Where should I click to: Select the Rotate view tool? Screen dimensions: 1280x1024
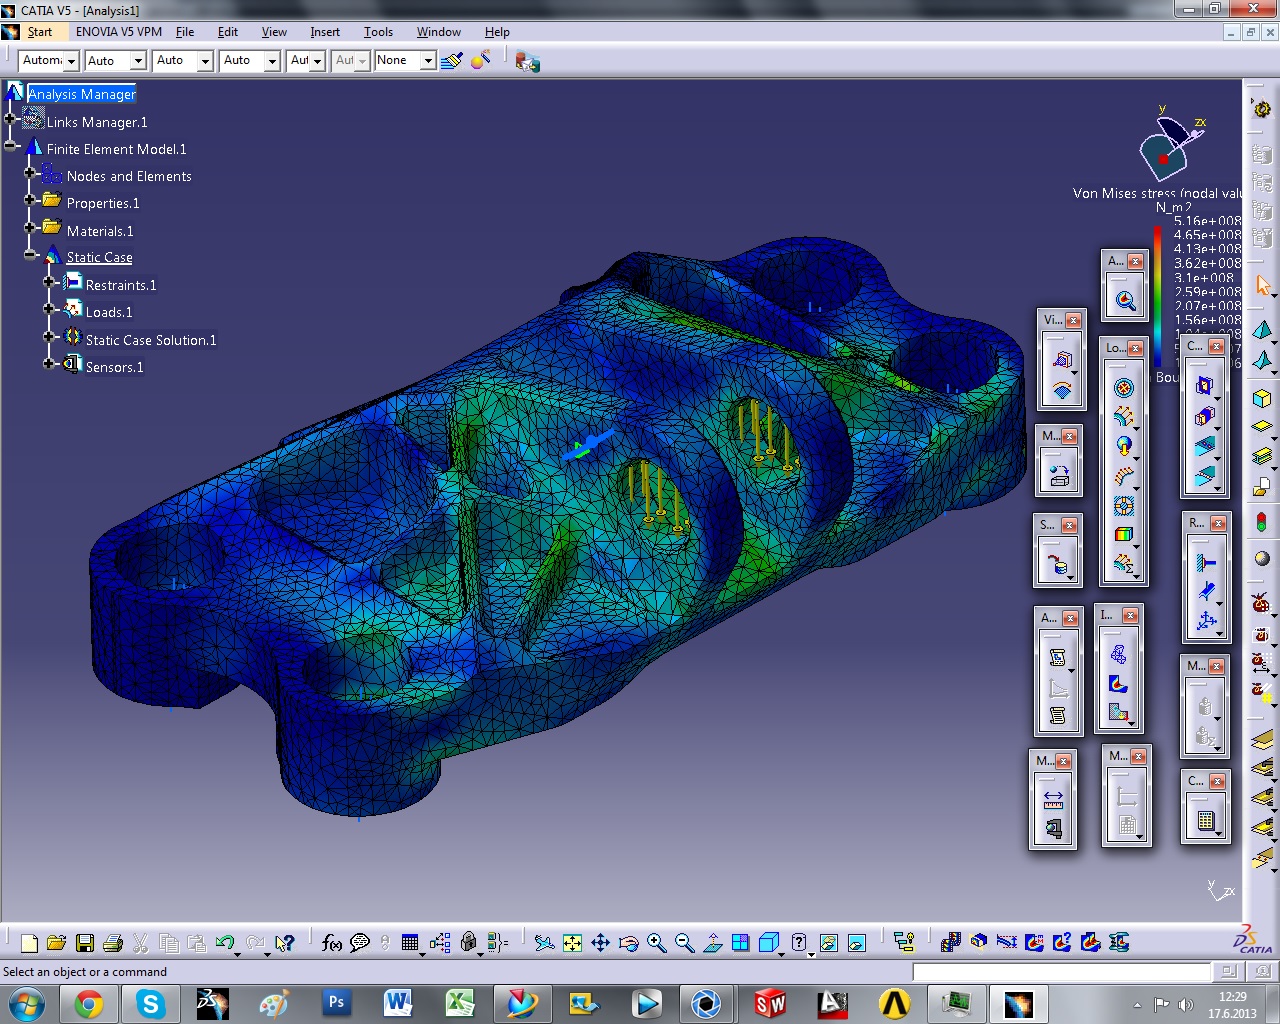(x=628, y=943)
